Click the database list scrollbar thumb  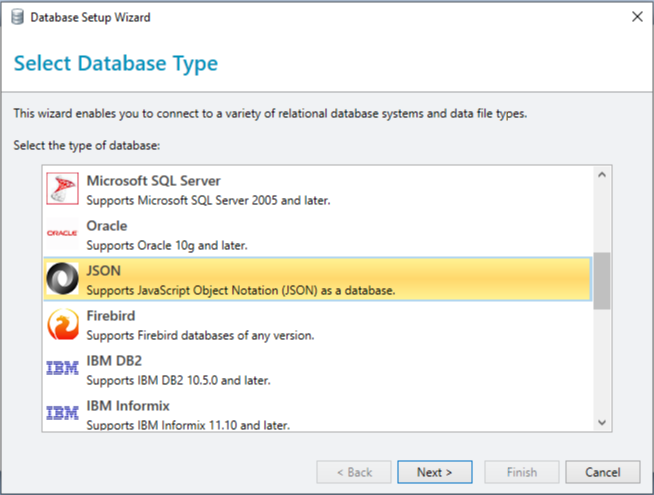602,281
